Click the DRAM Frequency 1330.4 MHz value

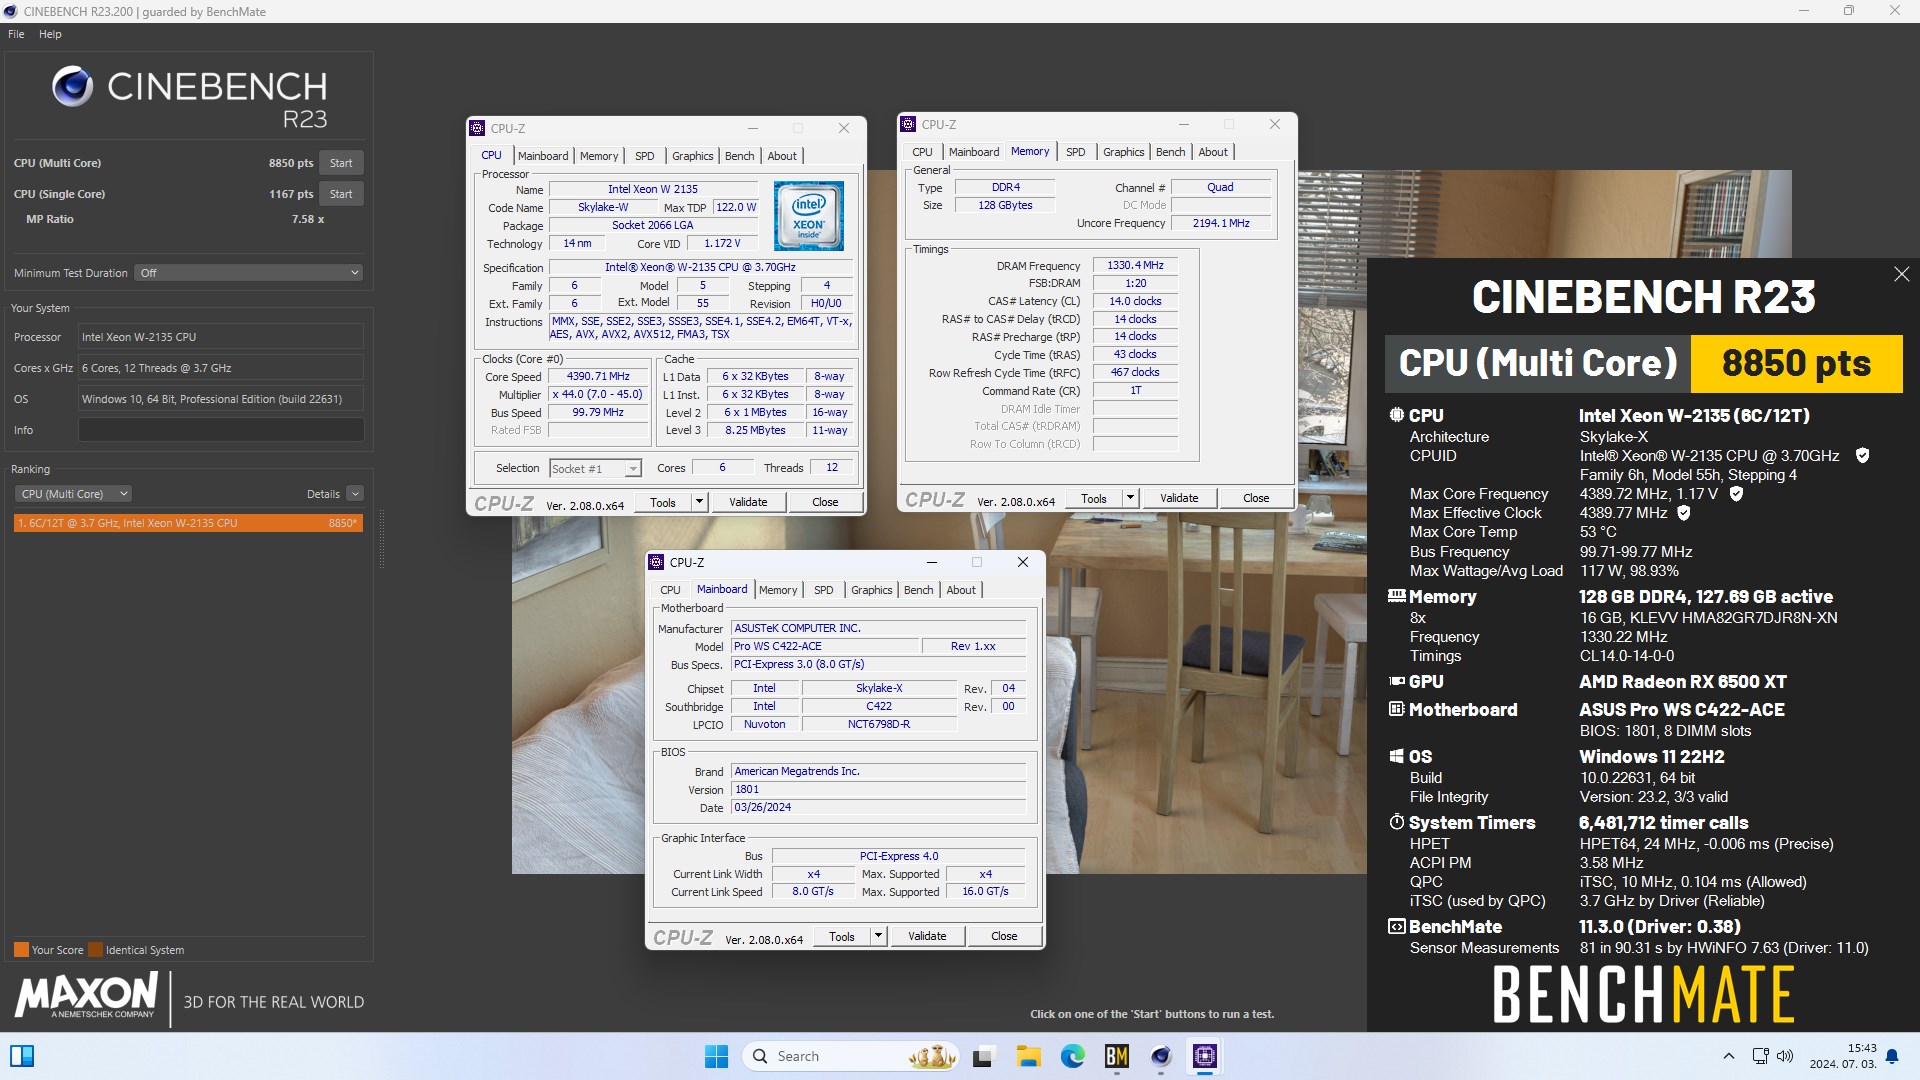[x=1135, y=266]
